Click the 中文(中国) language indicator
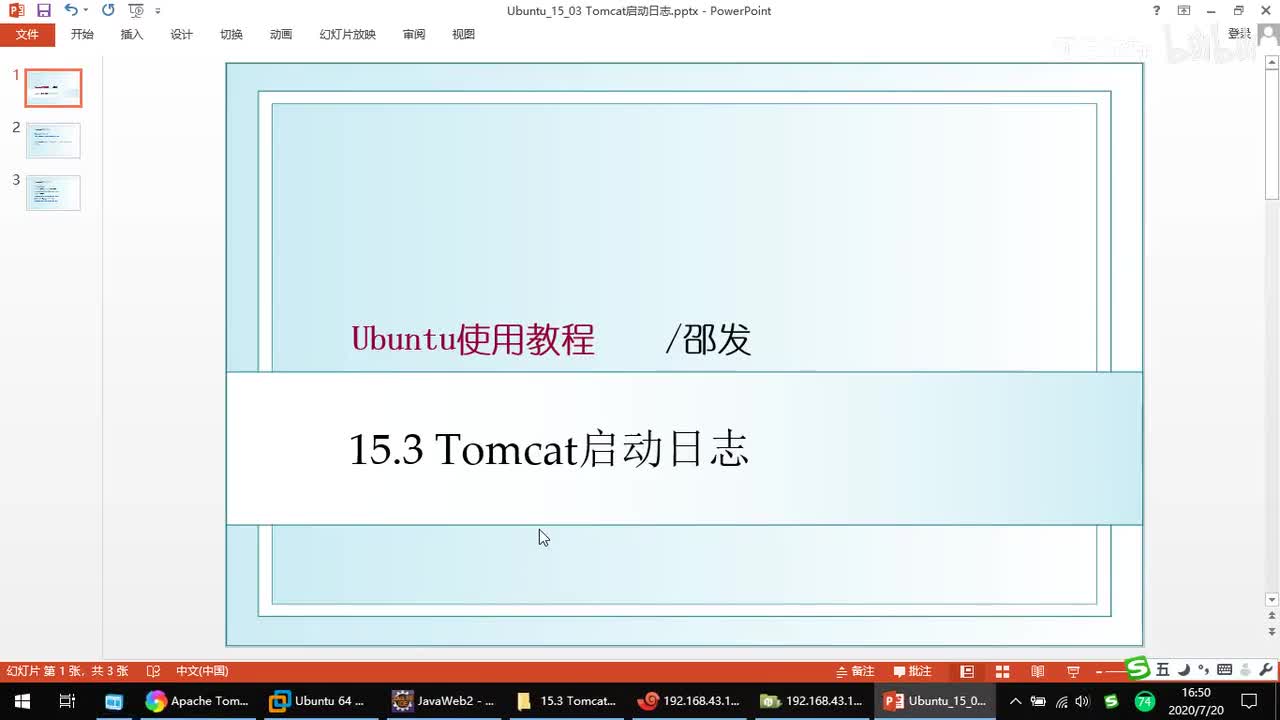 202,671
